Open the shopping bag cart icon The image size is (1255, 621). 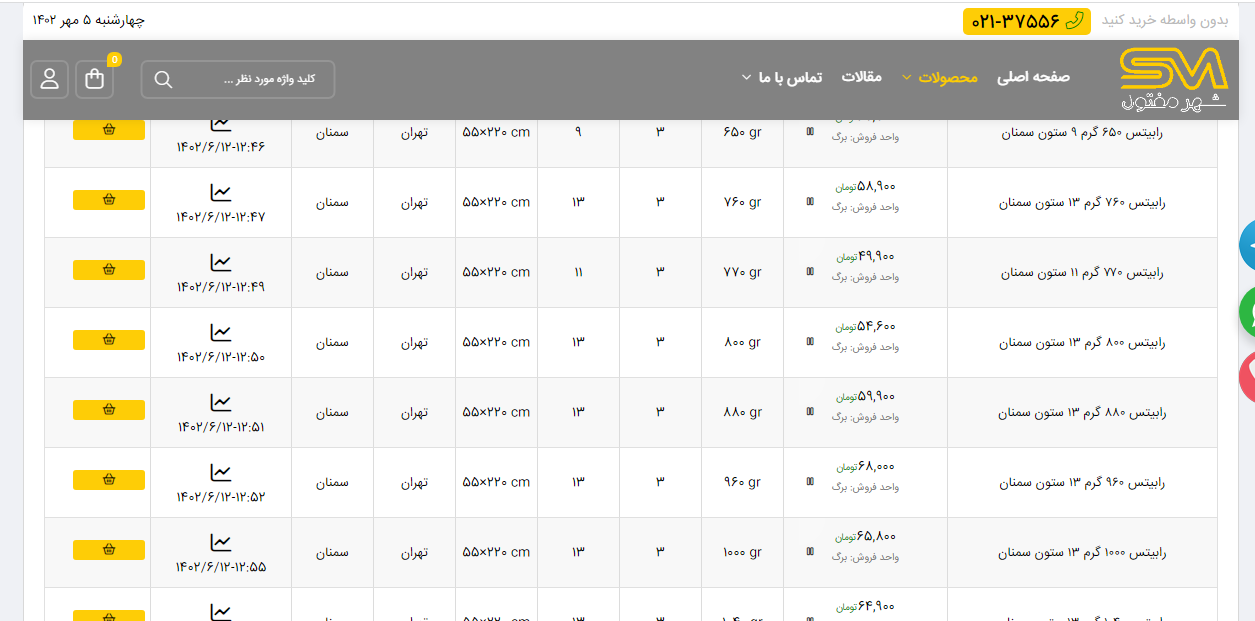pyautogui.click(x=95, y=79)
